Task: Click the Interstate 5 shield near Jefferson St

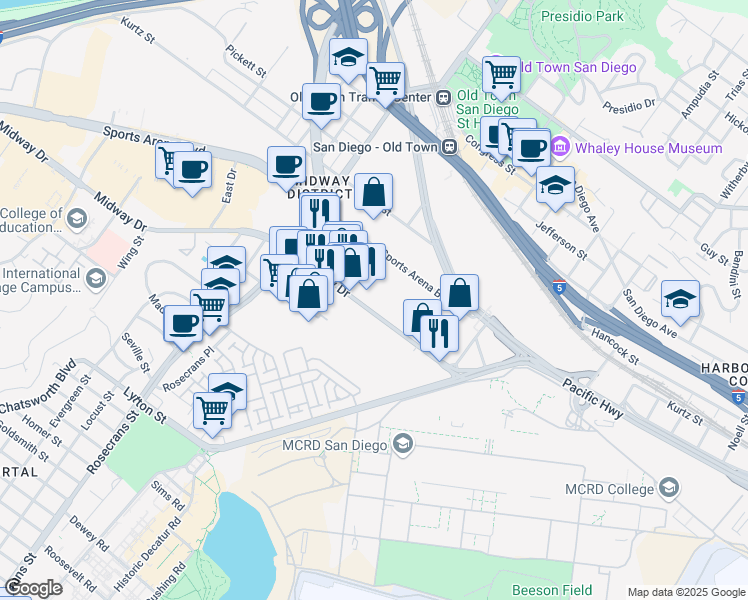Action: tap(560, 288)
